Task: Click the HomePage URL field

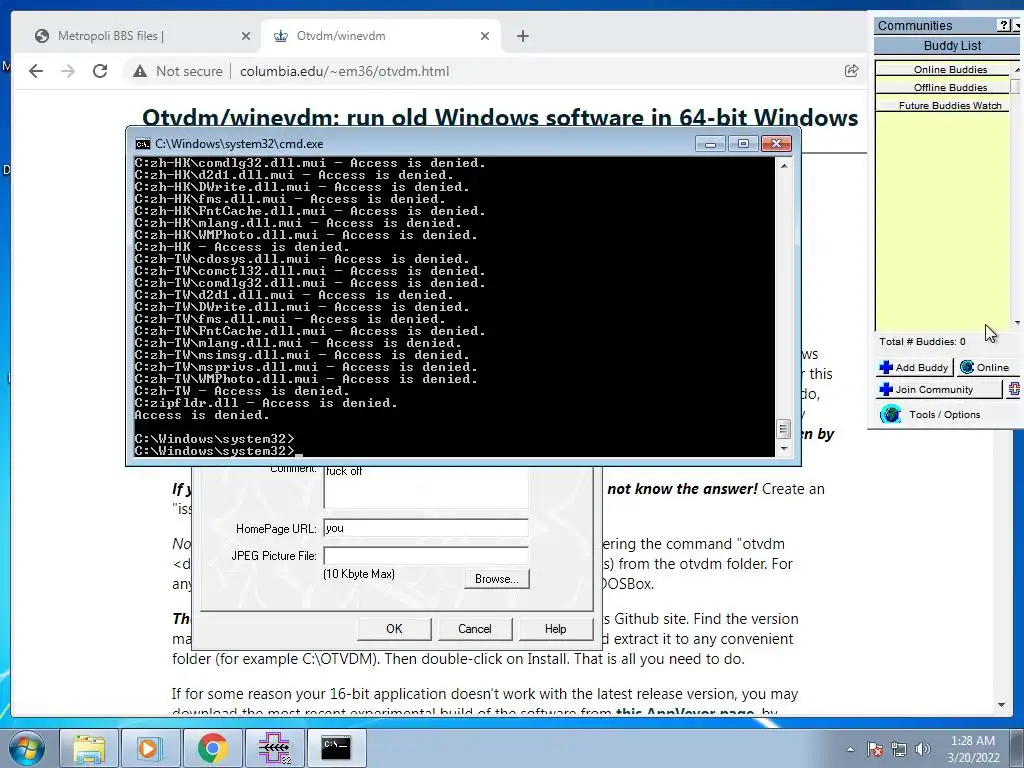Action: [x=426, y=528]
